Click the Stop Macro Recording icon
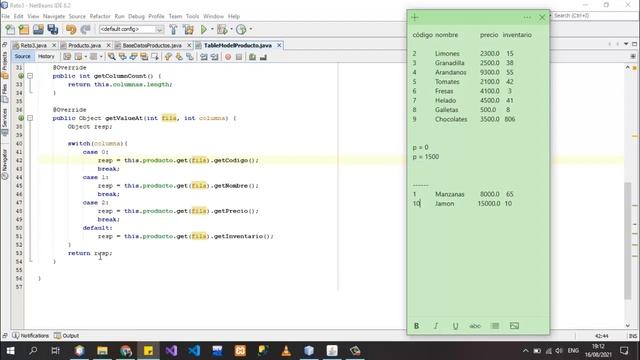This screenshot has width=640, height=360. tap(239, 57)
